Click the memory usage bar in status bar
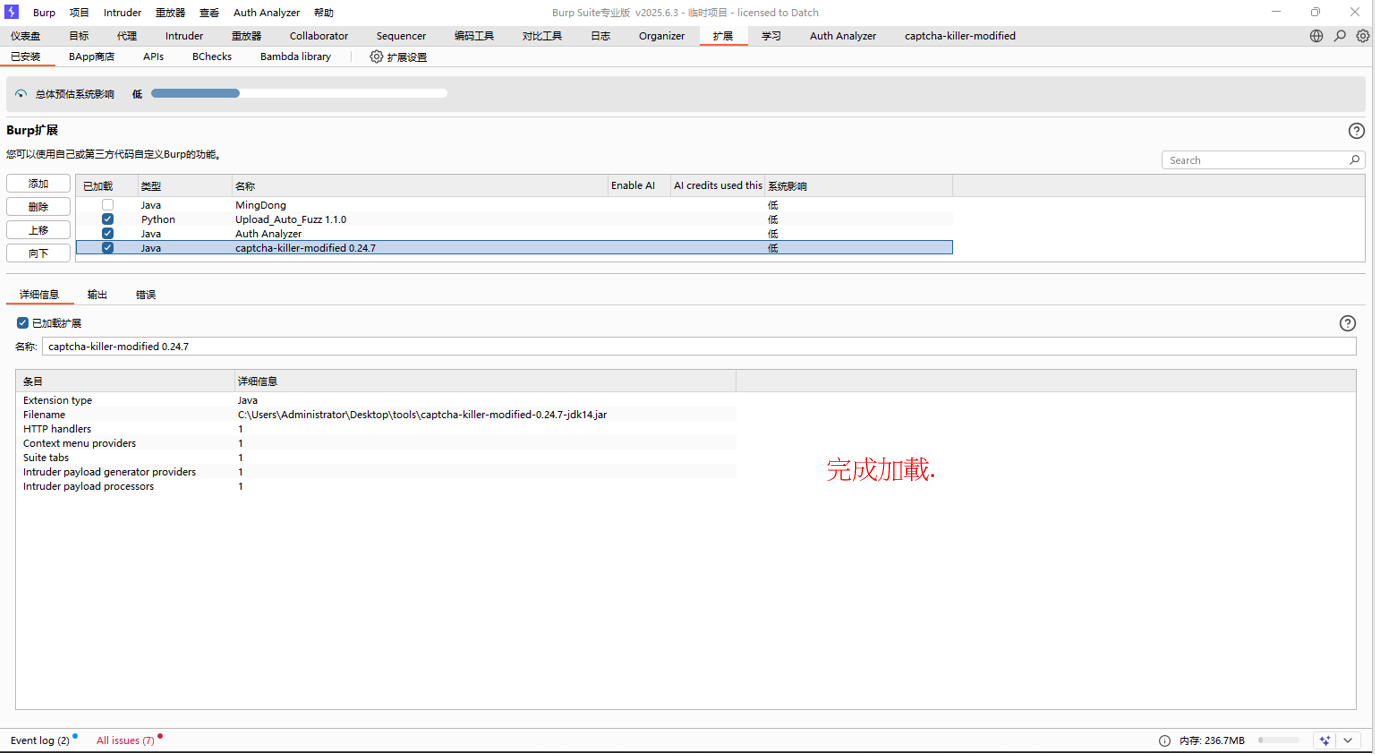Viewport: 1375px width, 754px height. click(x=1278, y=741)
